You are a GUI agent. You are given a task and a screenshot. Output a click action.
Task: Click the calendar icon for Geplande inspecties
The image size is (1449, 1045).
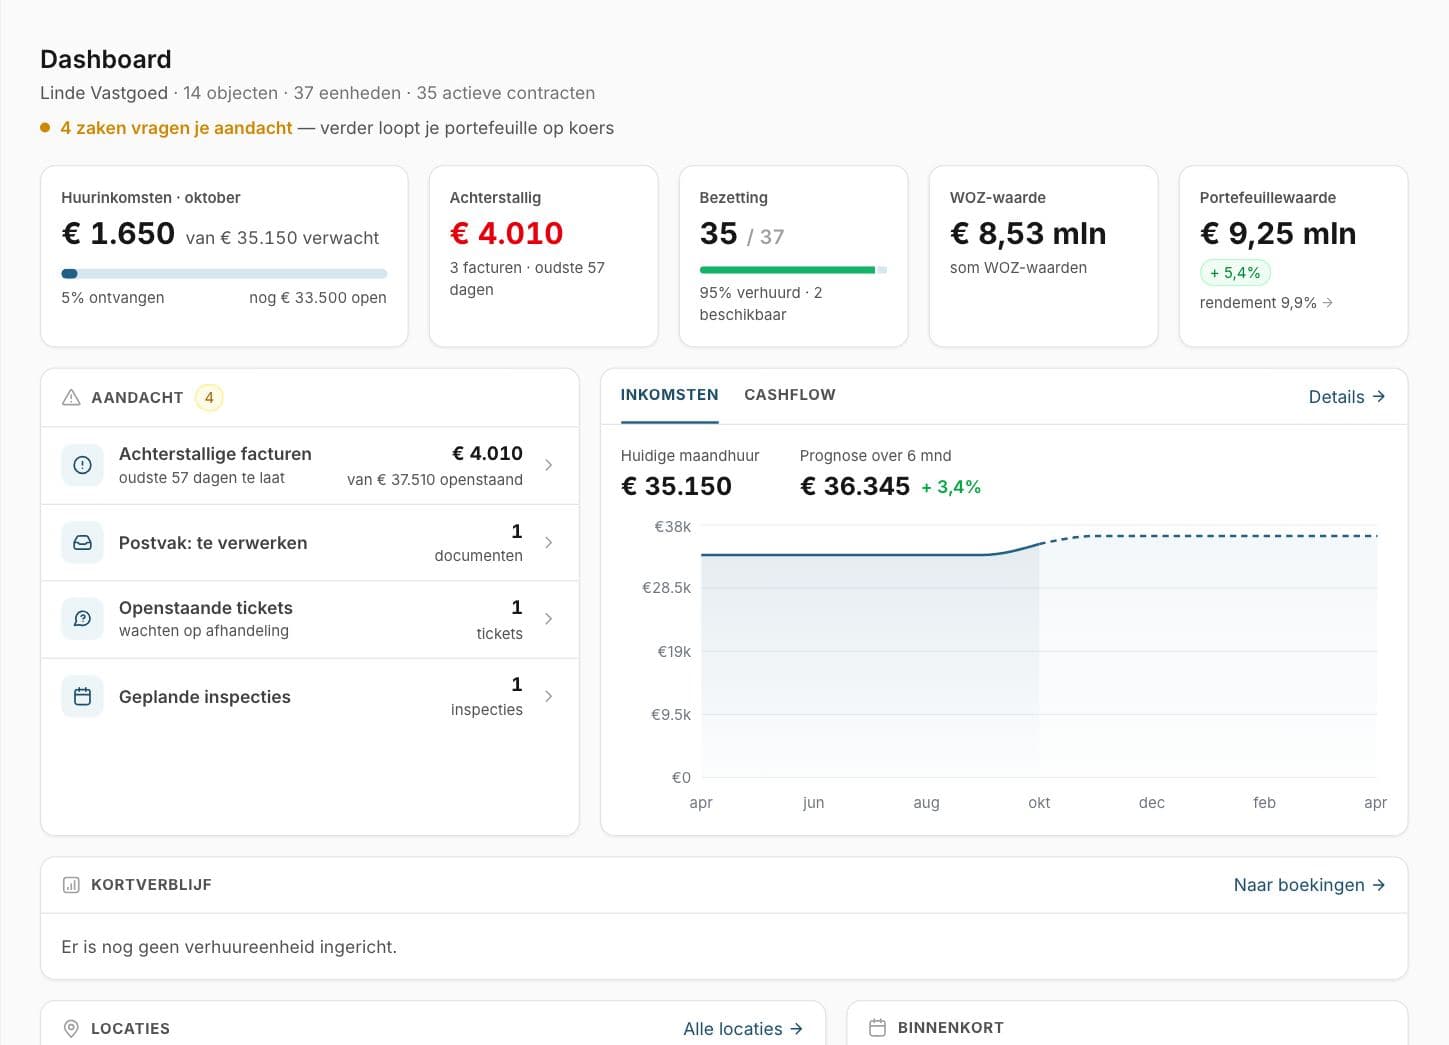pyautogui.click(x=82, y=696)
